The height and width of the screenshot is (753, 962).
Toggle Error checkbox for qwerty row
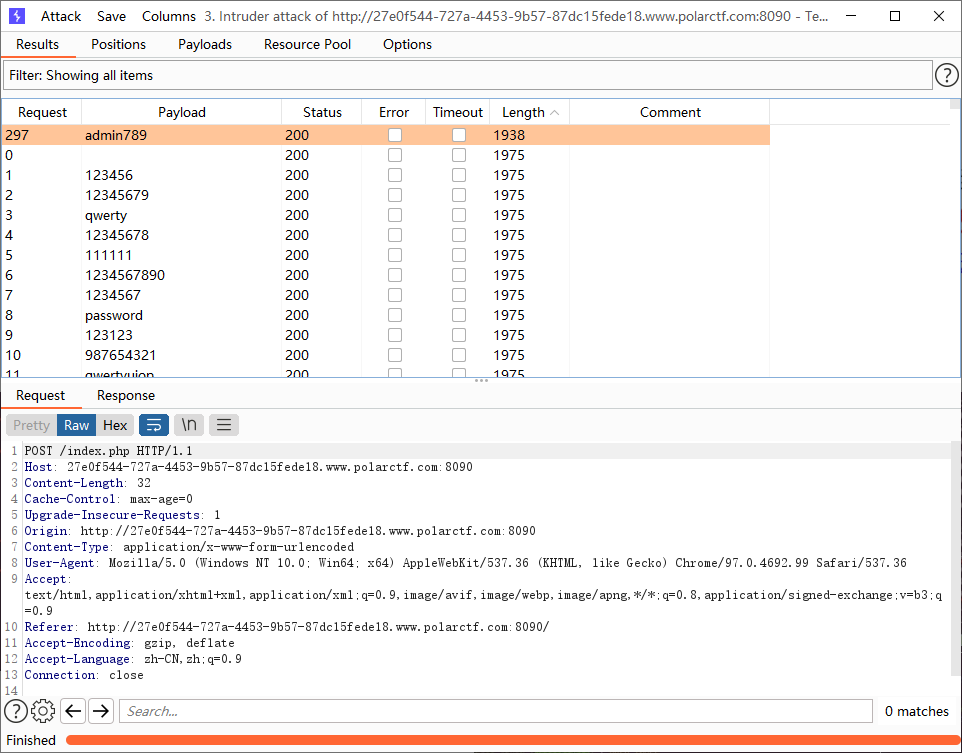395,215
